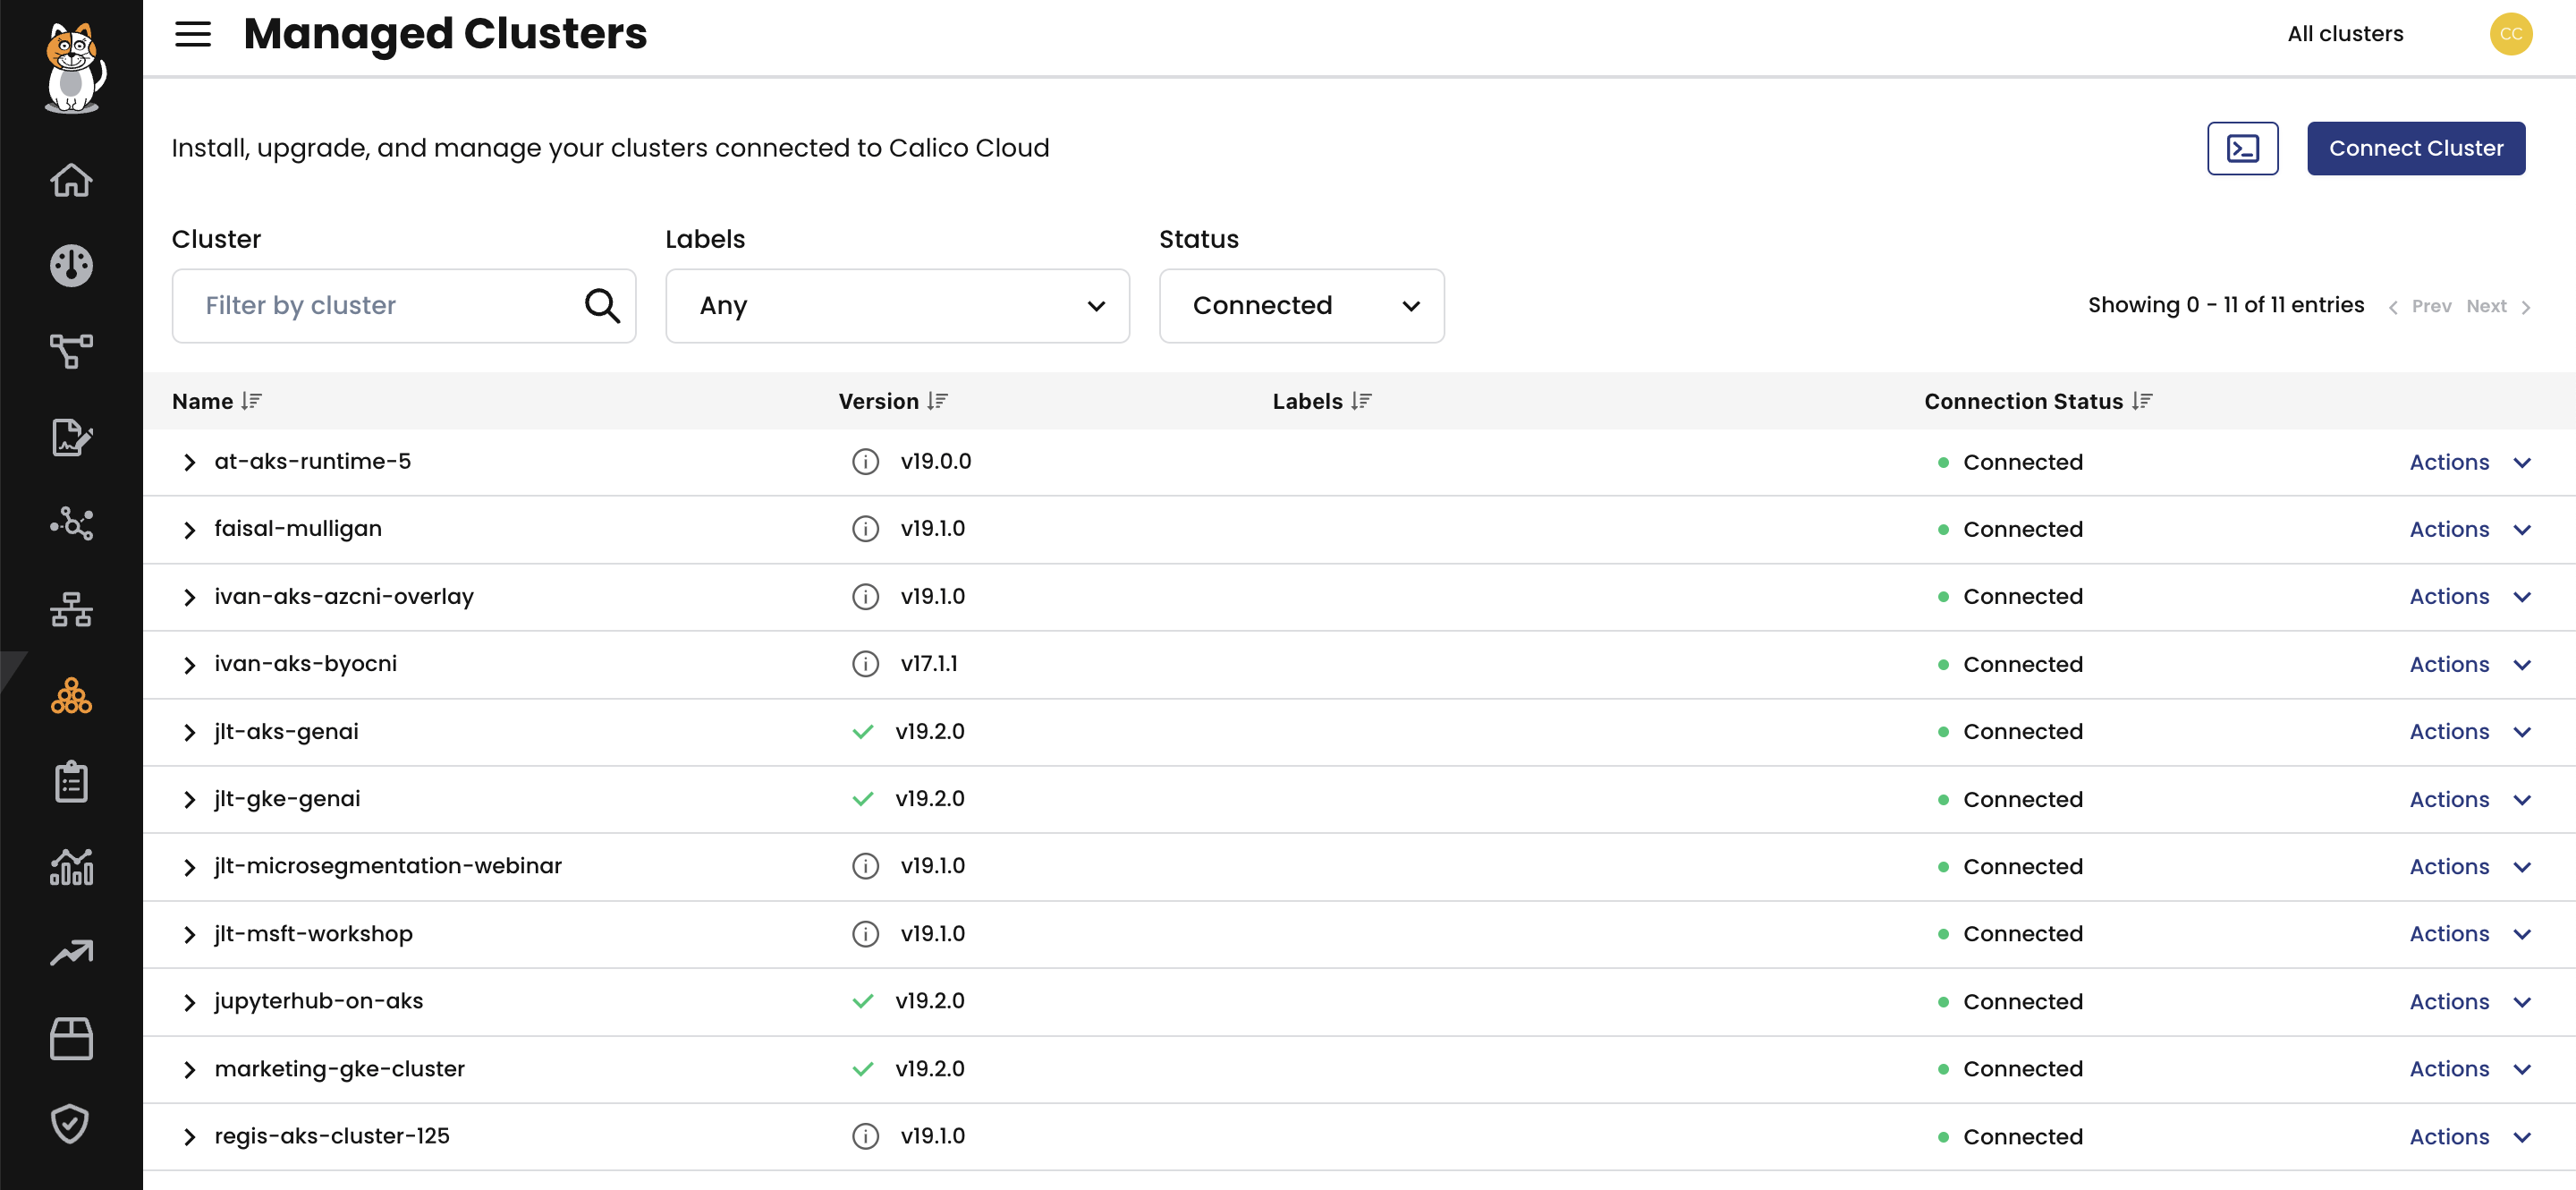Click the Connect Cluster button
The width and height of the screenshot is (2576, 1190).
2415,149
